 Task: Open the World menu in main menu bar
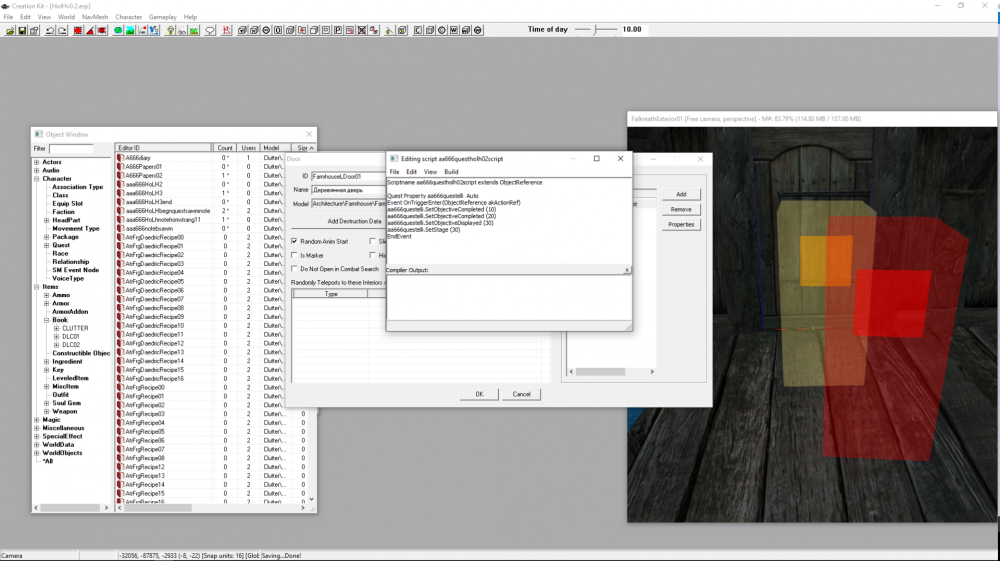coord(66,17)
